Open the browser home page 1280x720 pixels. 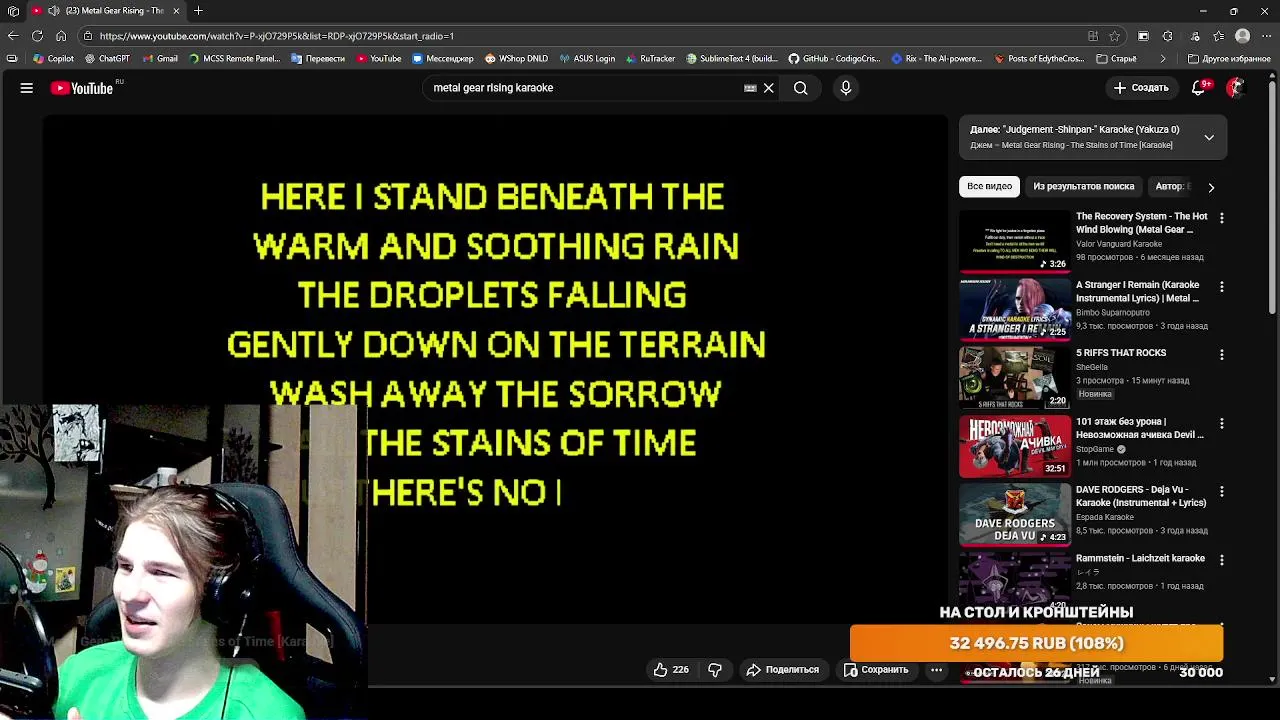tap(61, 36)
